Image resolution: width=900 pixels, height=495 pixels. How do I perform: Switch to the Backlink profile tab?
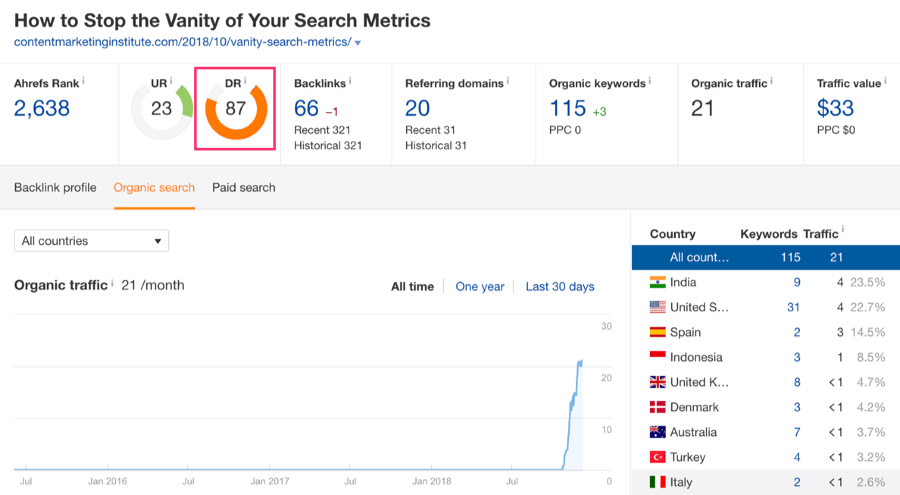(x=55, y=188)
